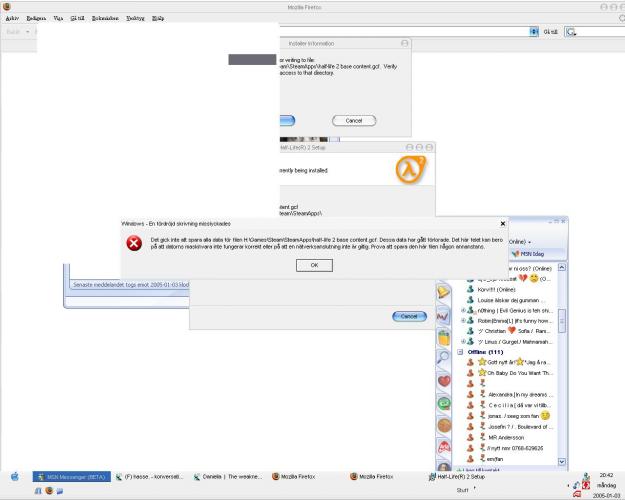Click the red tray icon next to the clock
The image size is (625, 500).
586,485
